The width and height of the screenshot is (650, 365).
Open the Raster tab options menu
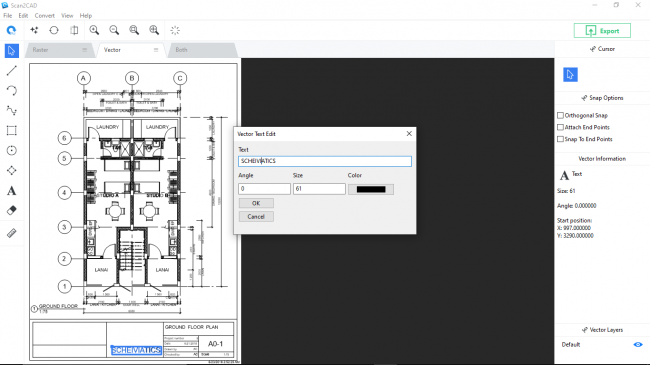[x=85, y=50]
